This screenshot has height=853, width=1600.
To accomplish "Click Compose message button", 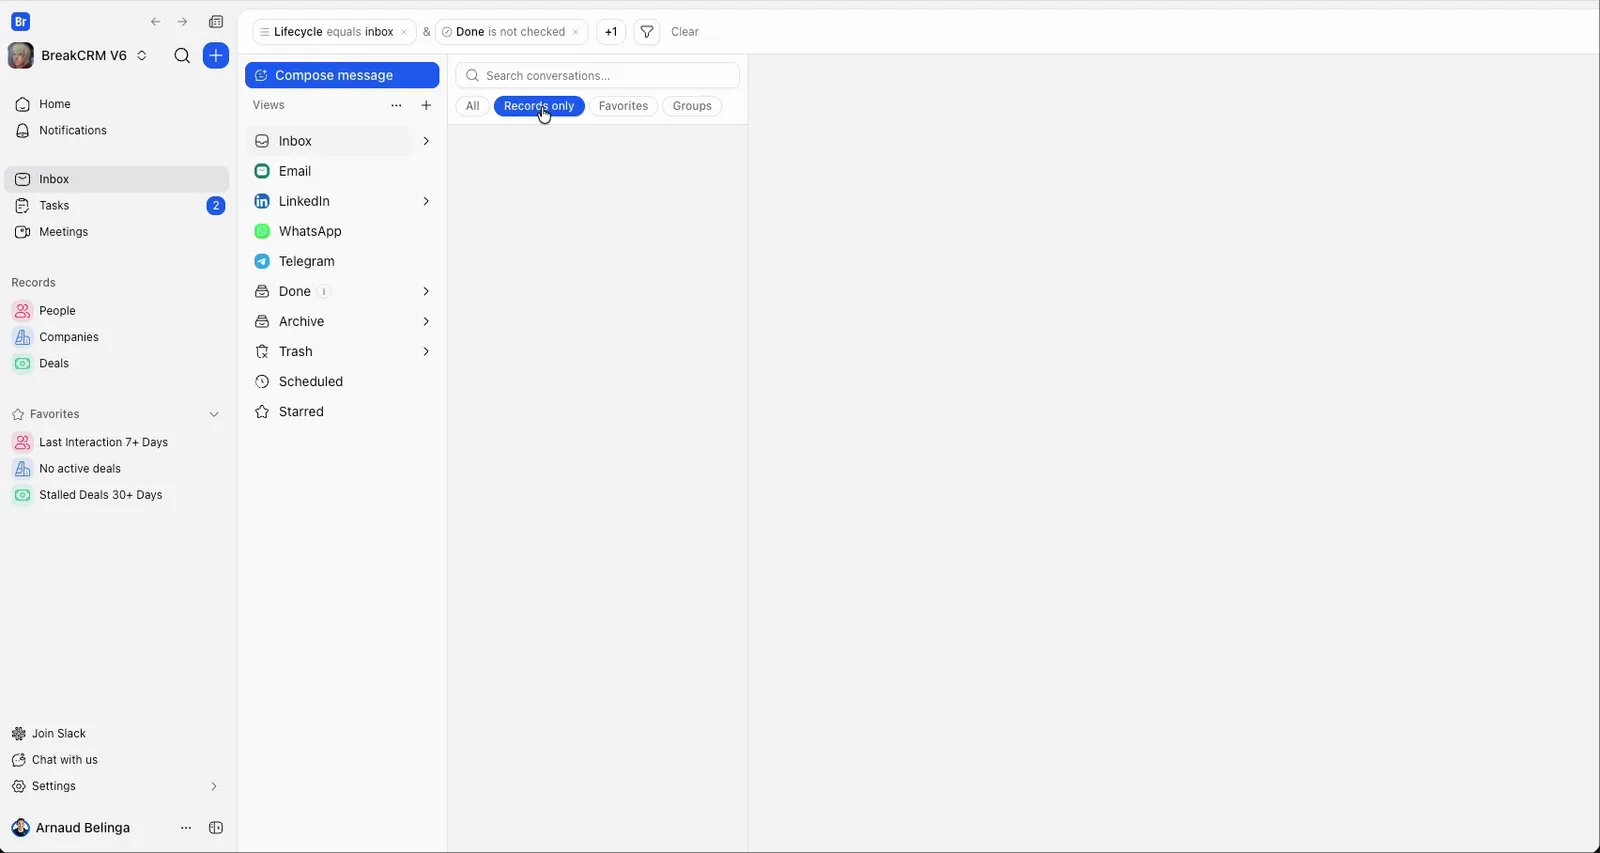I will pyautogui.click(x=342, y=75).
